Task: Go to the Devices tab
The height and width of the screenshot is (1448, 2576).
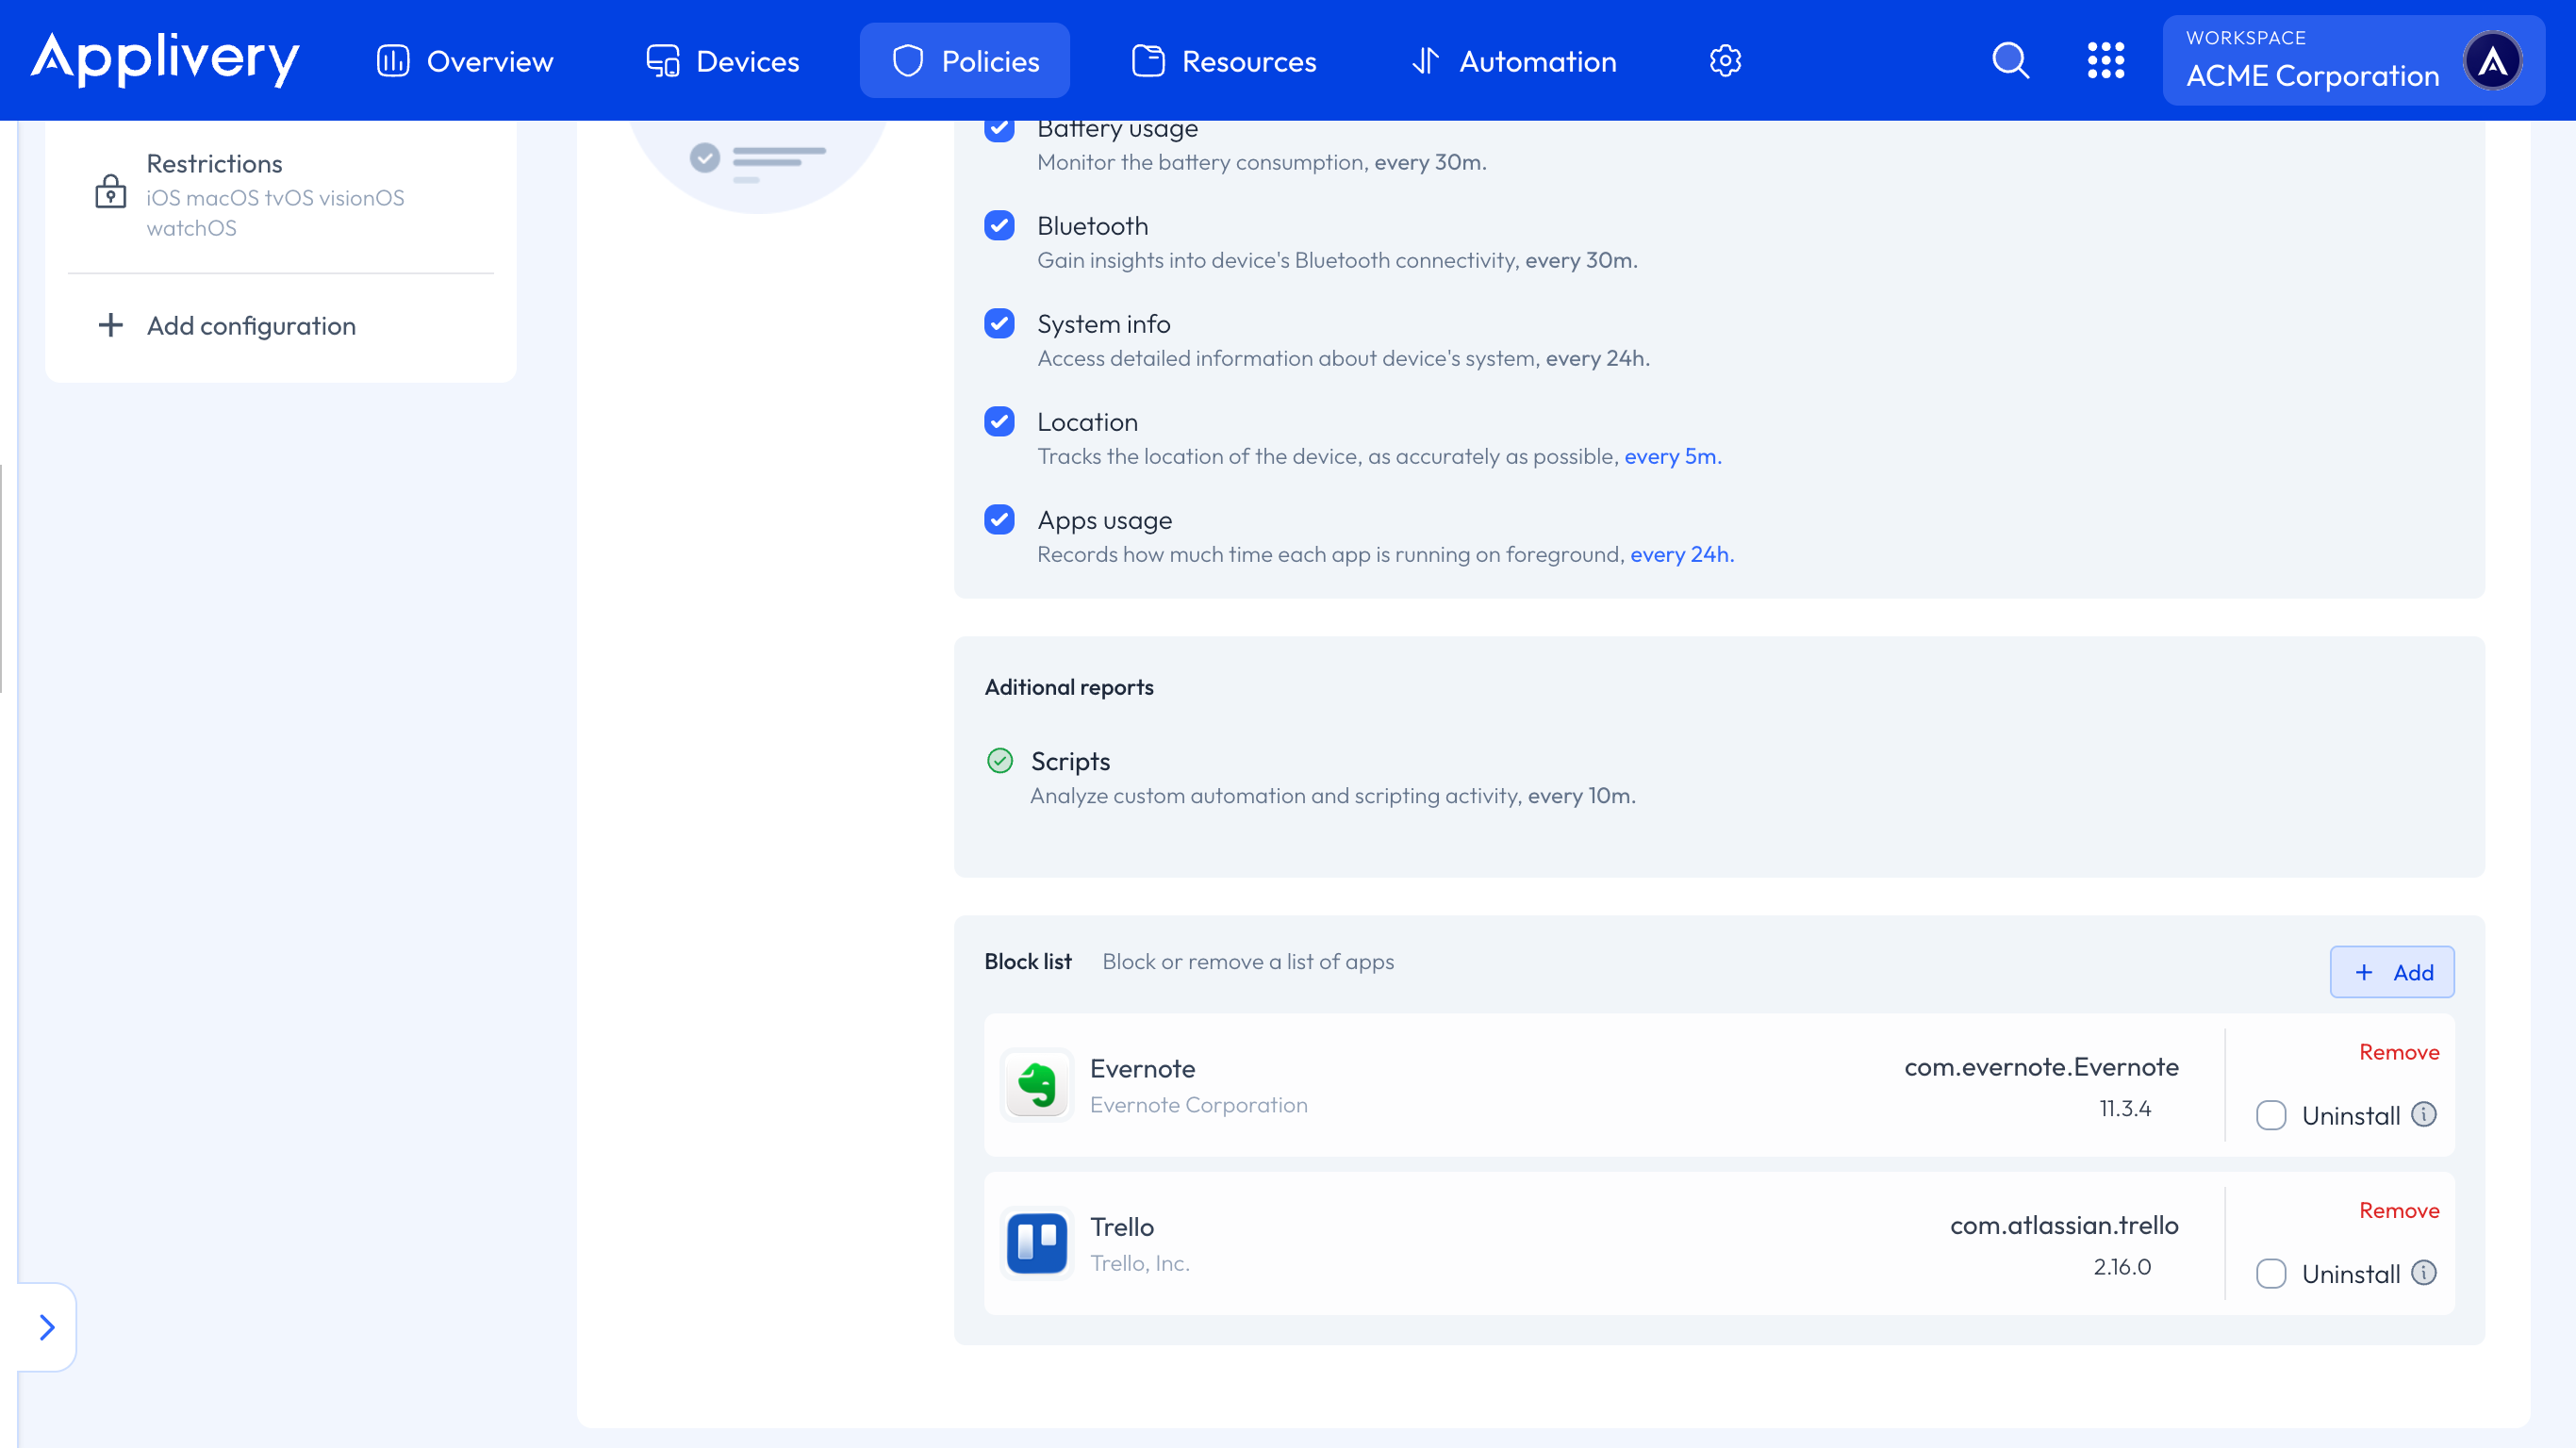Action: click(722, 61)
